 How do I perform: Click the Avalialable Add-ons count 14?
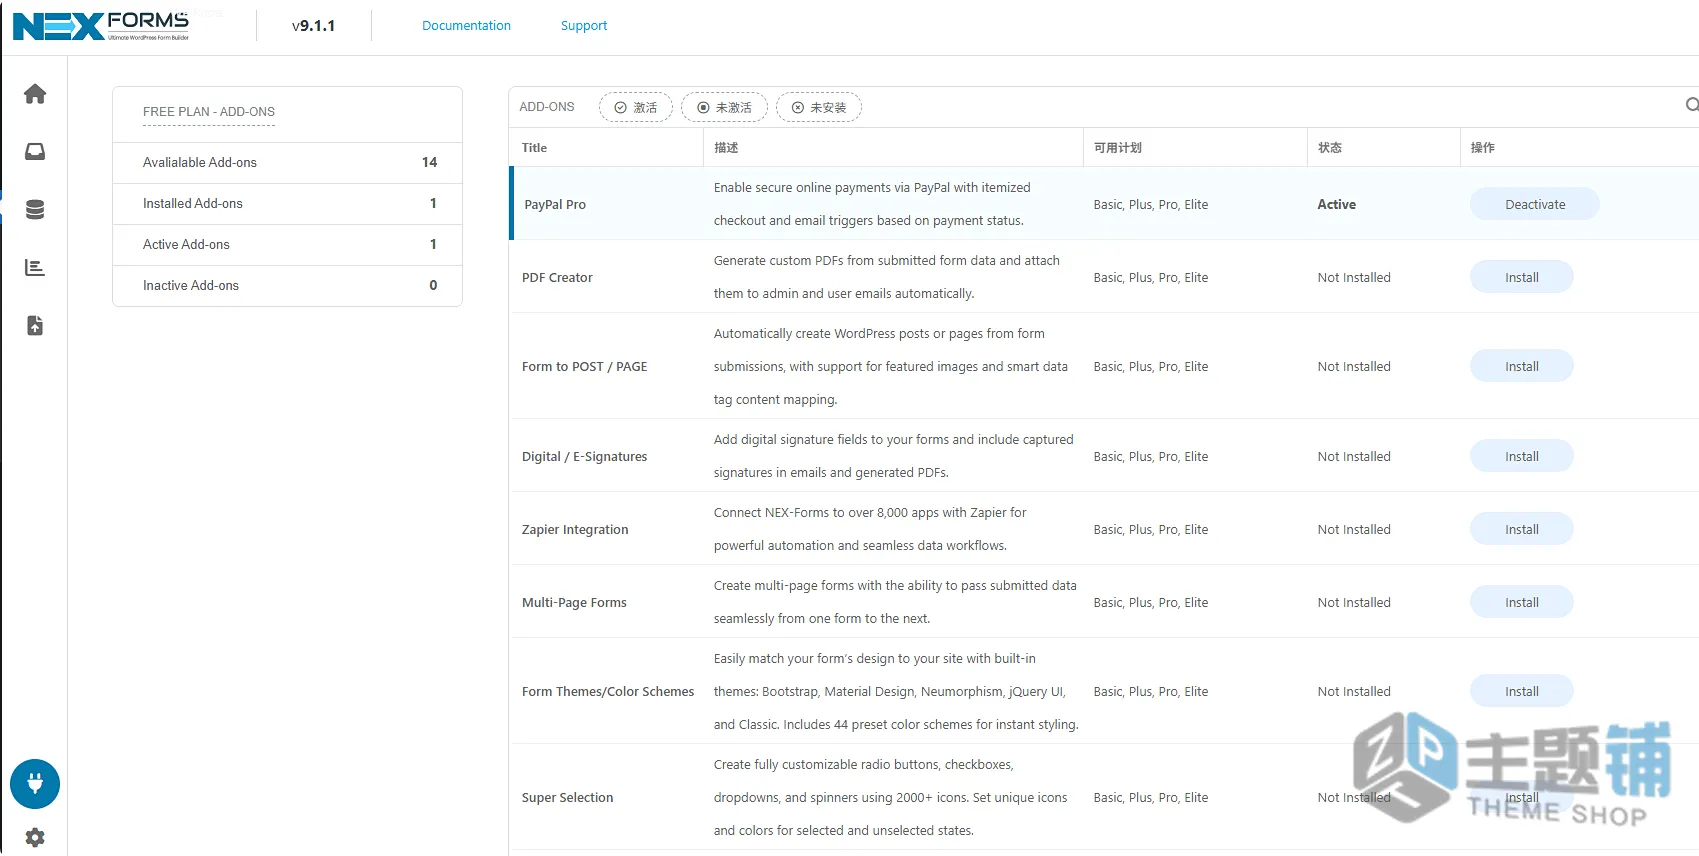click(x=429, y=162)
